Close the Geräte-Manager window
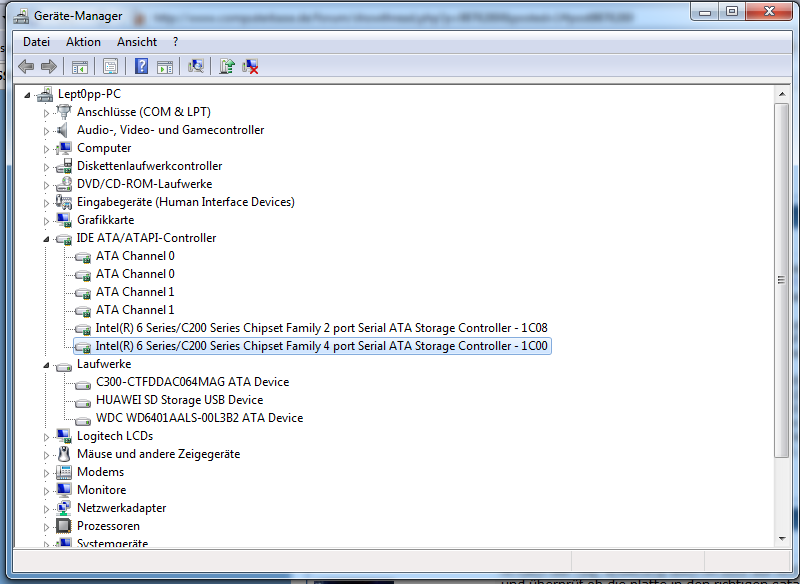 [x=770, y=12]
